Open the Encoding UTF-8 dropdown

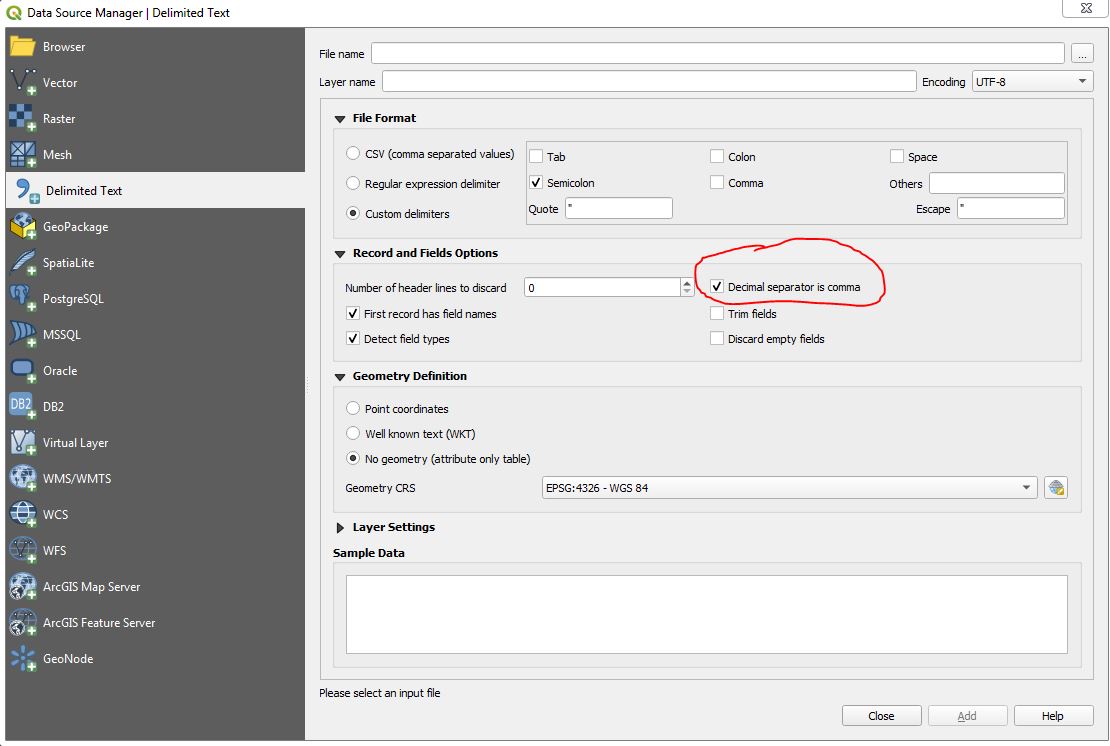(1031, 81)
